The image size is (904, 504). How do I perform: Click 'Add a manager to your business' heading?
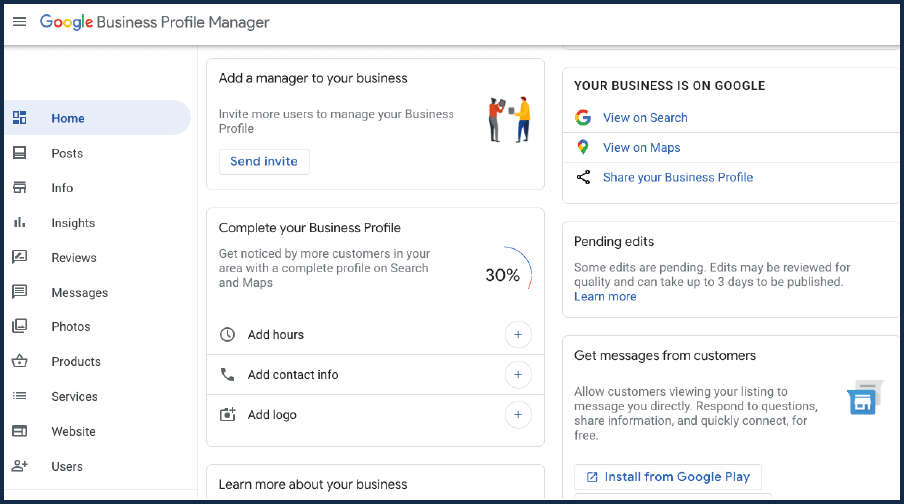click(313, 78)
